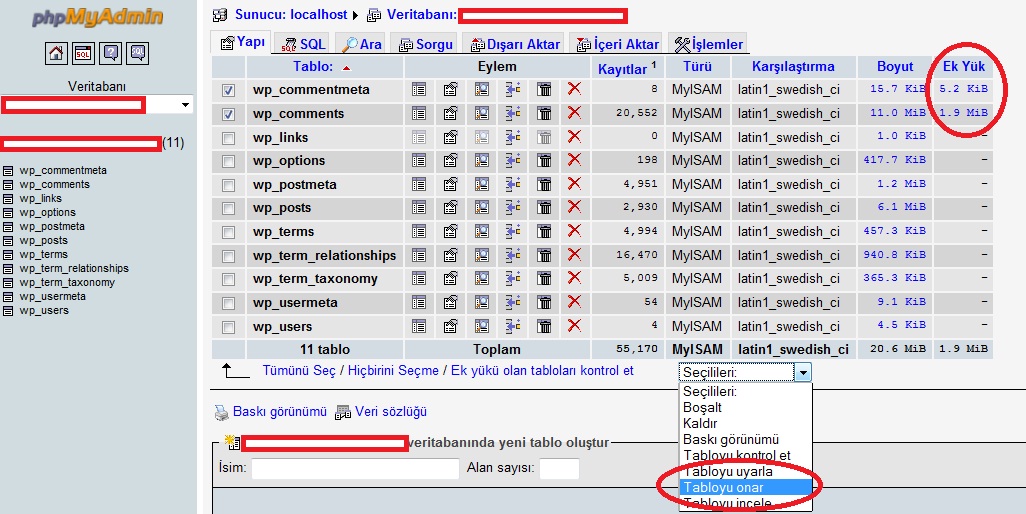Click the insert icon for wp_options row
Image resolution: width=1026 pixels, height=514 pixels.
(x=512, y=161)
